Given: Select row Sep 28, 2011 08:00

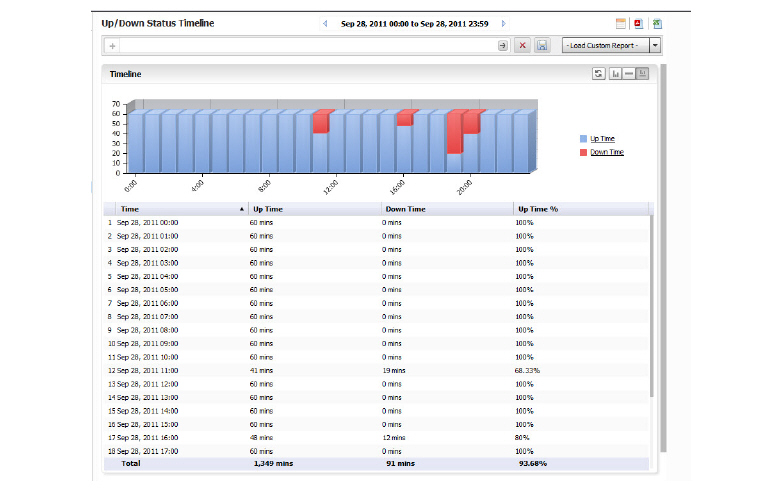Looking at the screenshot, I should click(x=377, y=330).
